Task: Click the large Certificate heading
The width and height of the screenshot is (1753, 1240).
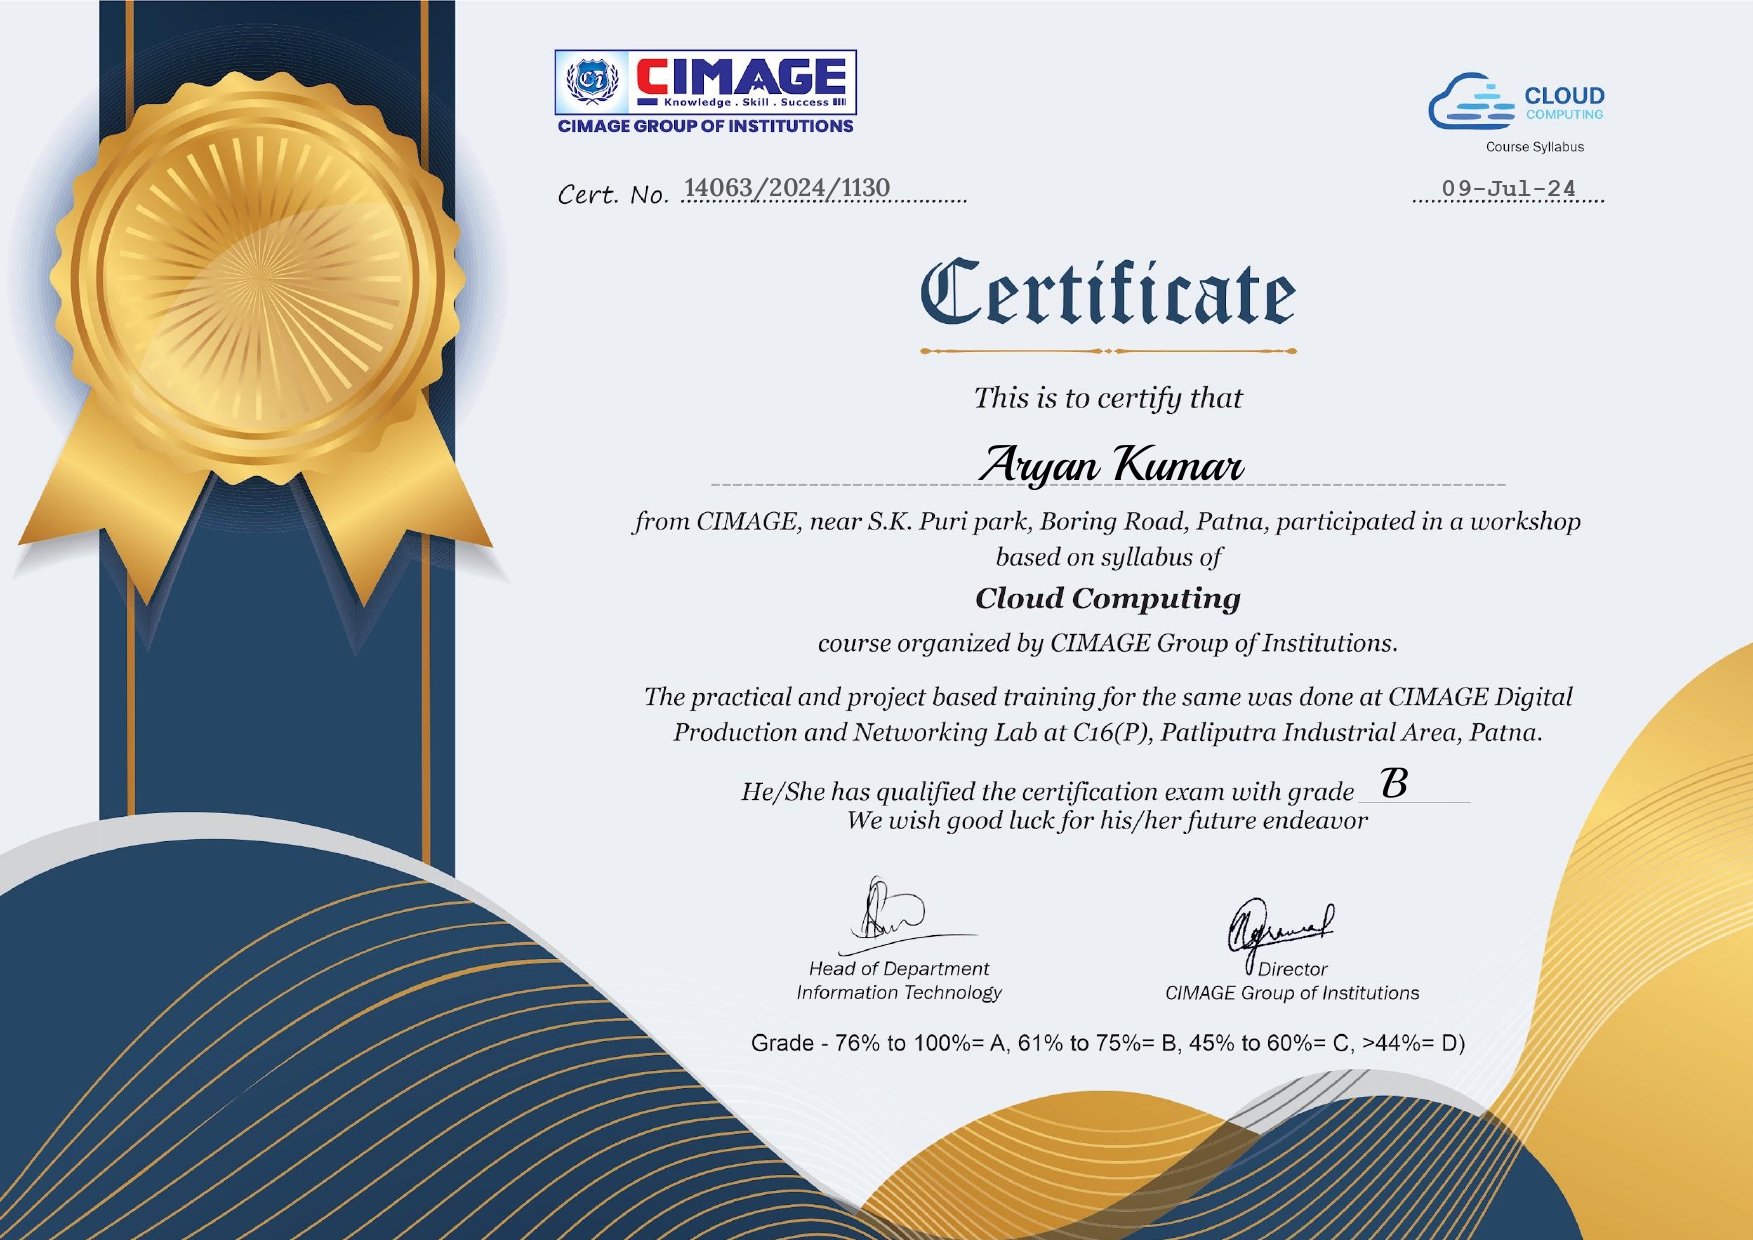Action: (1107, 293)
